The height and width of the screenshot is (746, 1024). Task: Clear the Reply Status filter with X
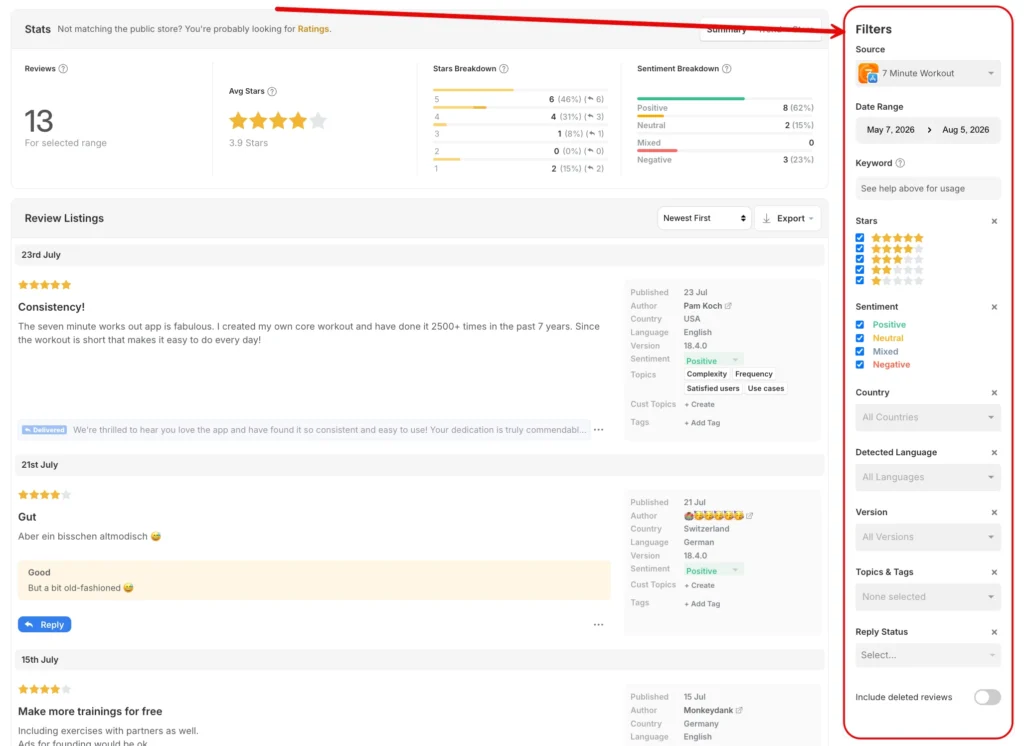(x=994, y=632)
